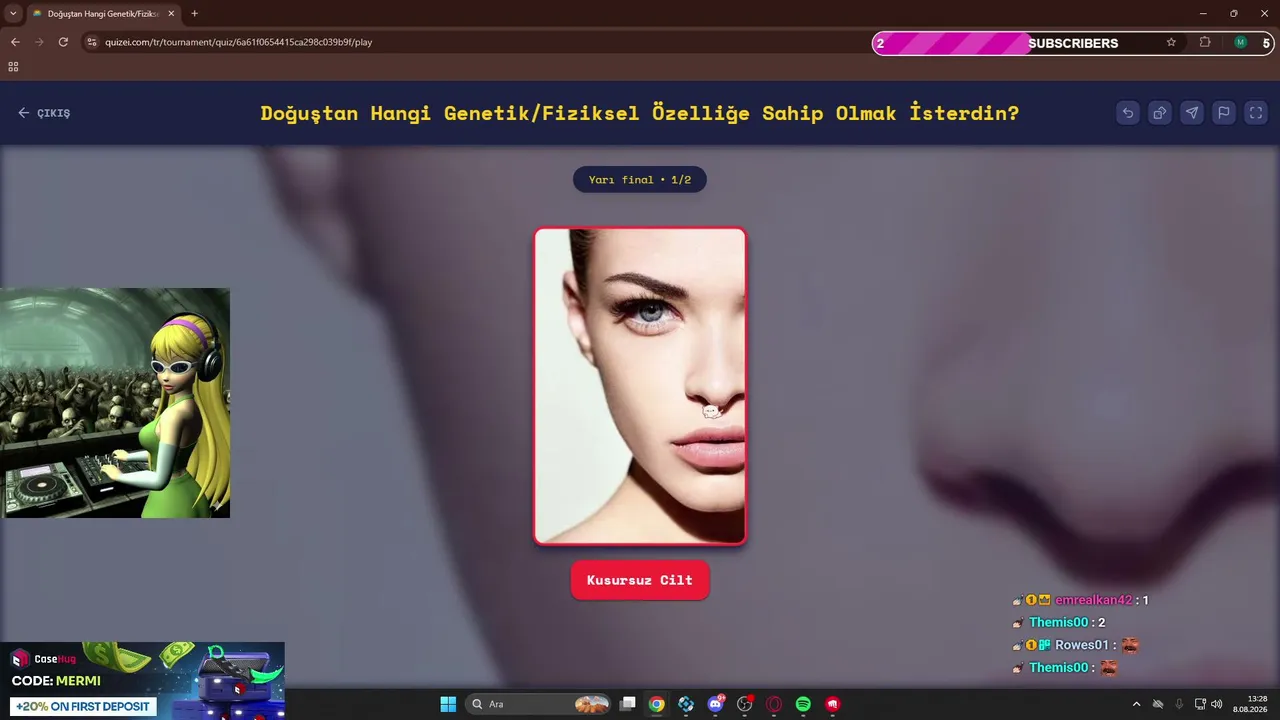Exit the quiz via ÇIKIŞ
This screenshot has width=1280, height=720.
coord(44,113)
